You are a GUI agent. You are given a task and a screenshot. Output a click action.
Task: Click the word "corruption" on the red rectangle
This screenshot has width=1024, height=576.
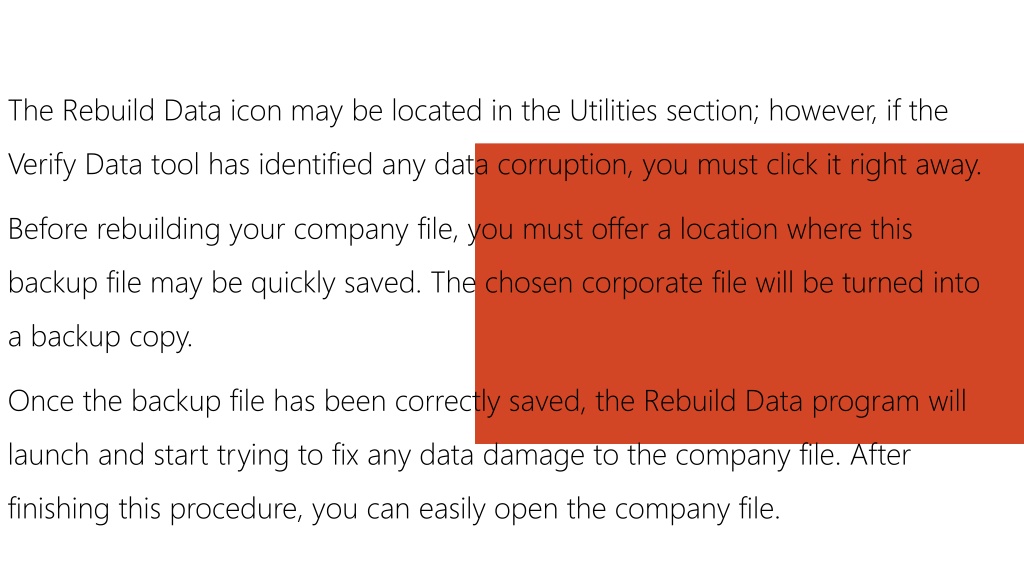click(x=564, y=166)
